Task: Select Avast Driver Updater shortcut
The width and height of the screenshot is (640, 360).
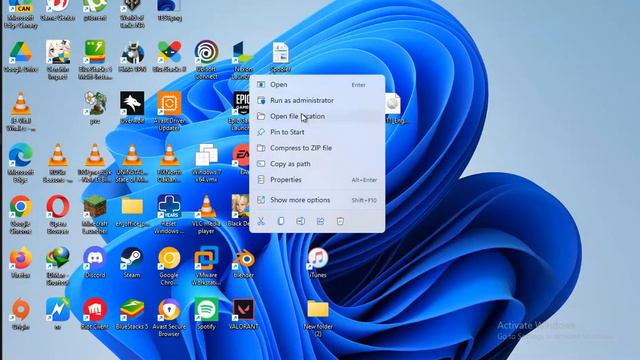Action: [x=169, y=111]
